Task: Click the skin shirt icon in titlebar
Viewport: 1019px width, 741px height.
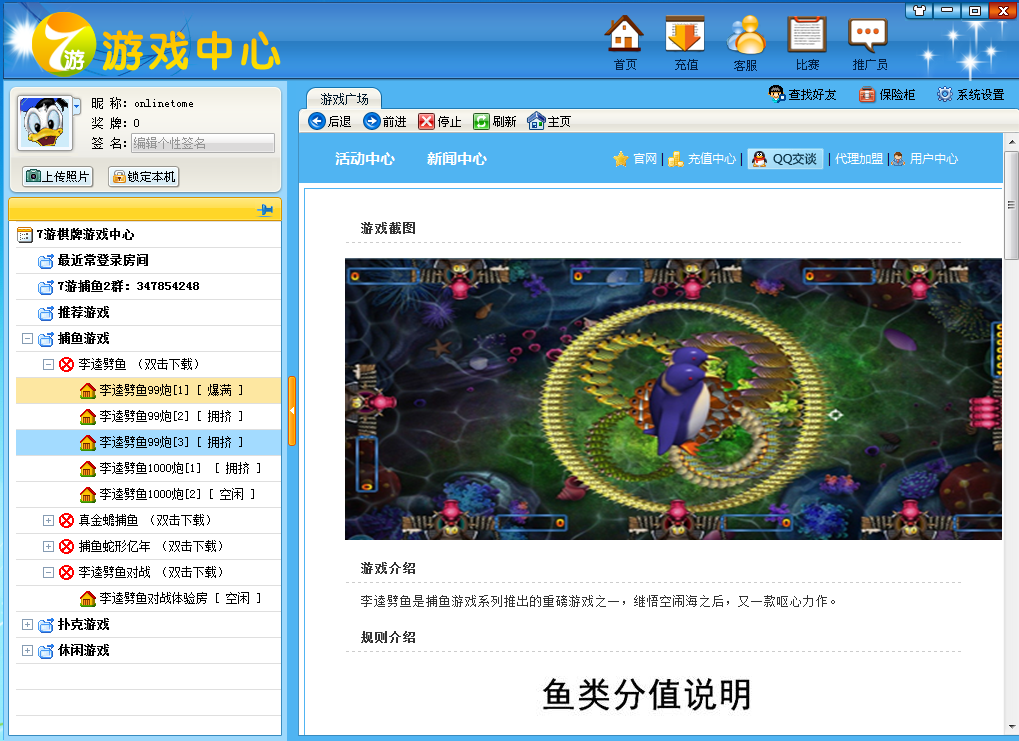Action: click(919, 10)
